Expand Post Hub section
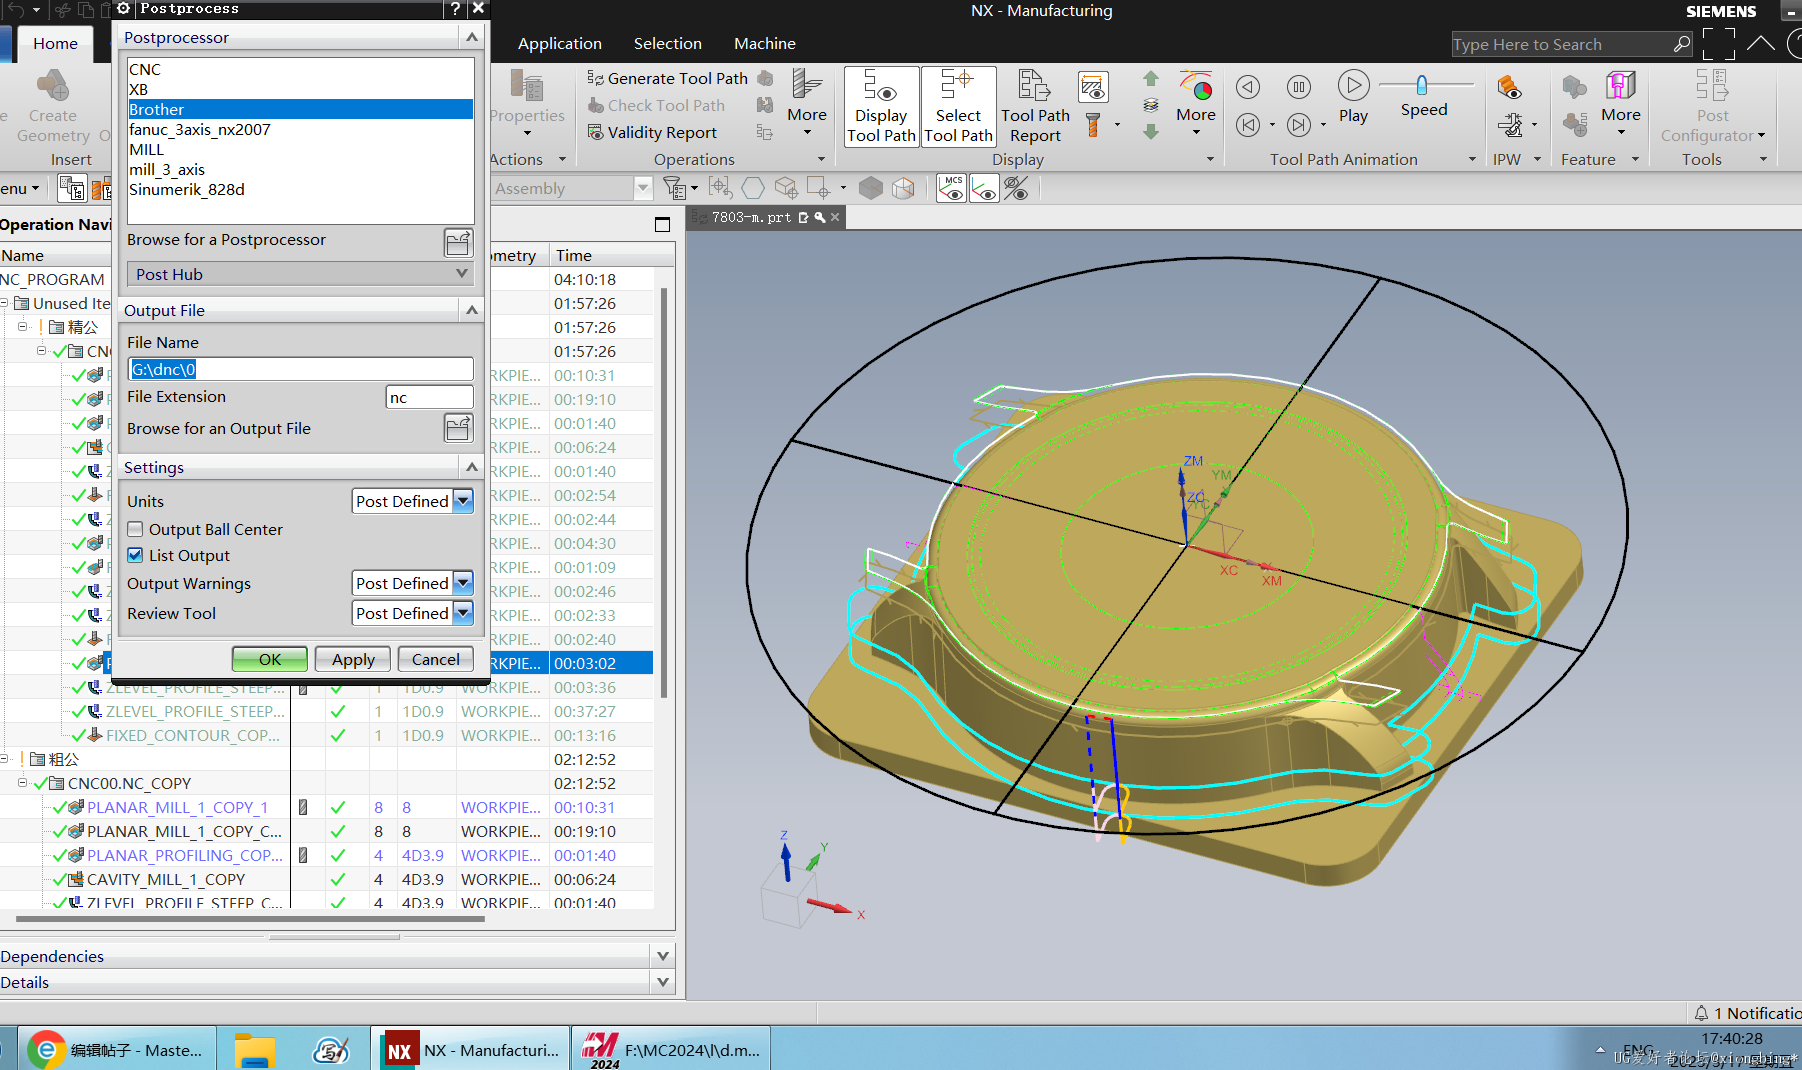This screenshot has width=1802, height=1070. pyautogui.click(x=300, y=274)
